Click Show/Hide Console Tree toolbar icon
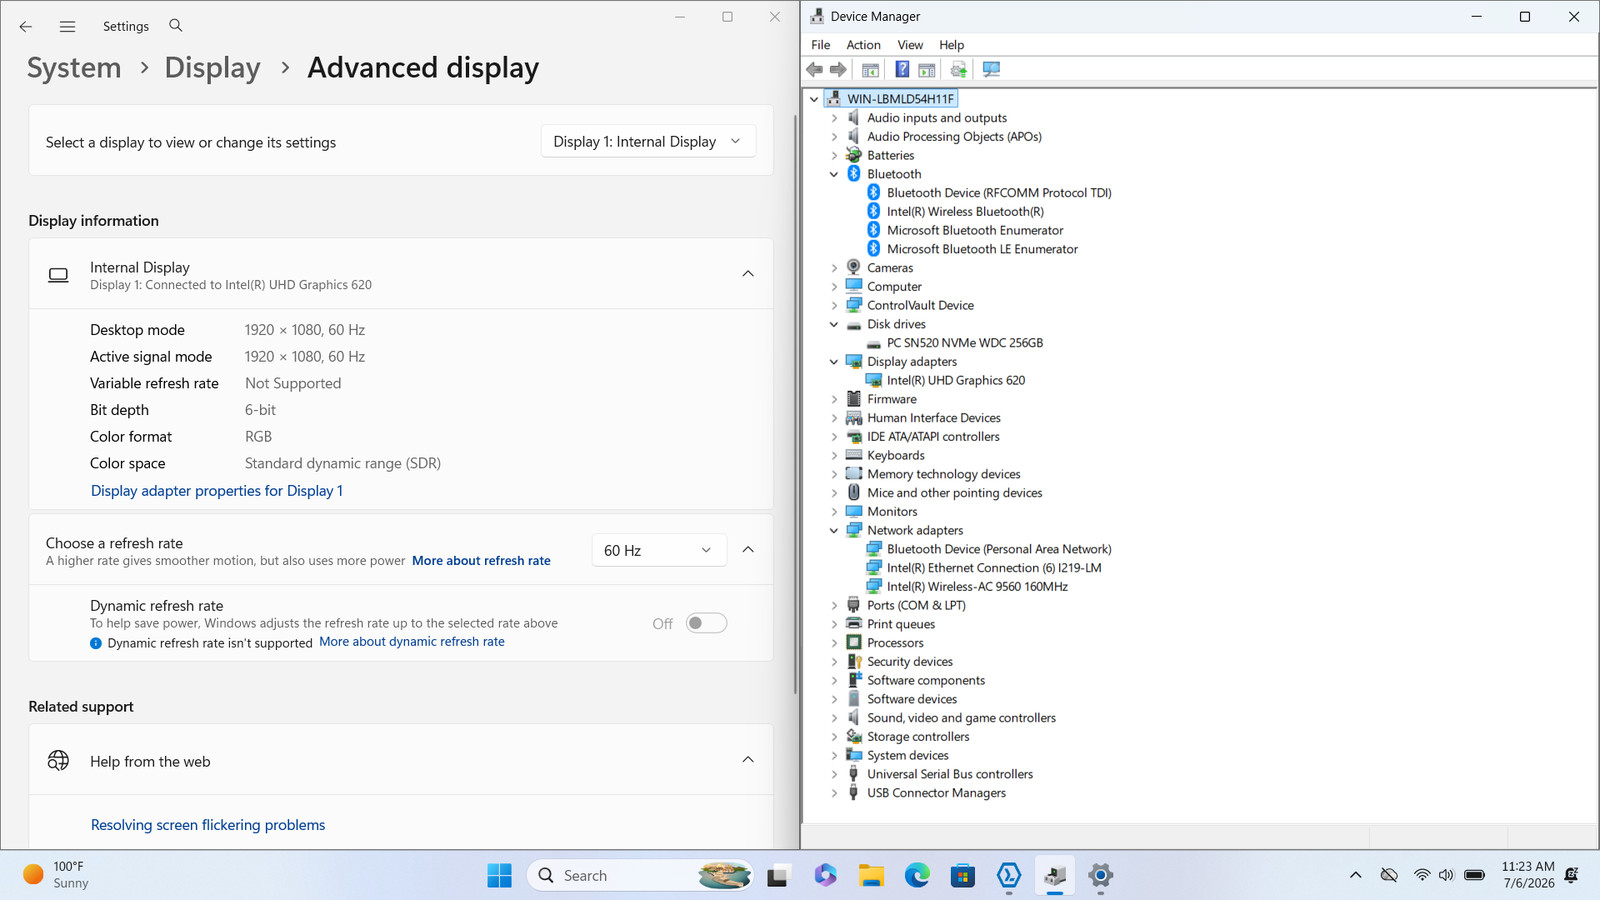The width and height of the screenshot is (1600, 900). pyautogui.click(x=870, y=69)
